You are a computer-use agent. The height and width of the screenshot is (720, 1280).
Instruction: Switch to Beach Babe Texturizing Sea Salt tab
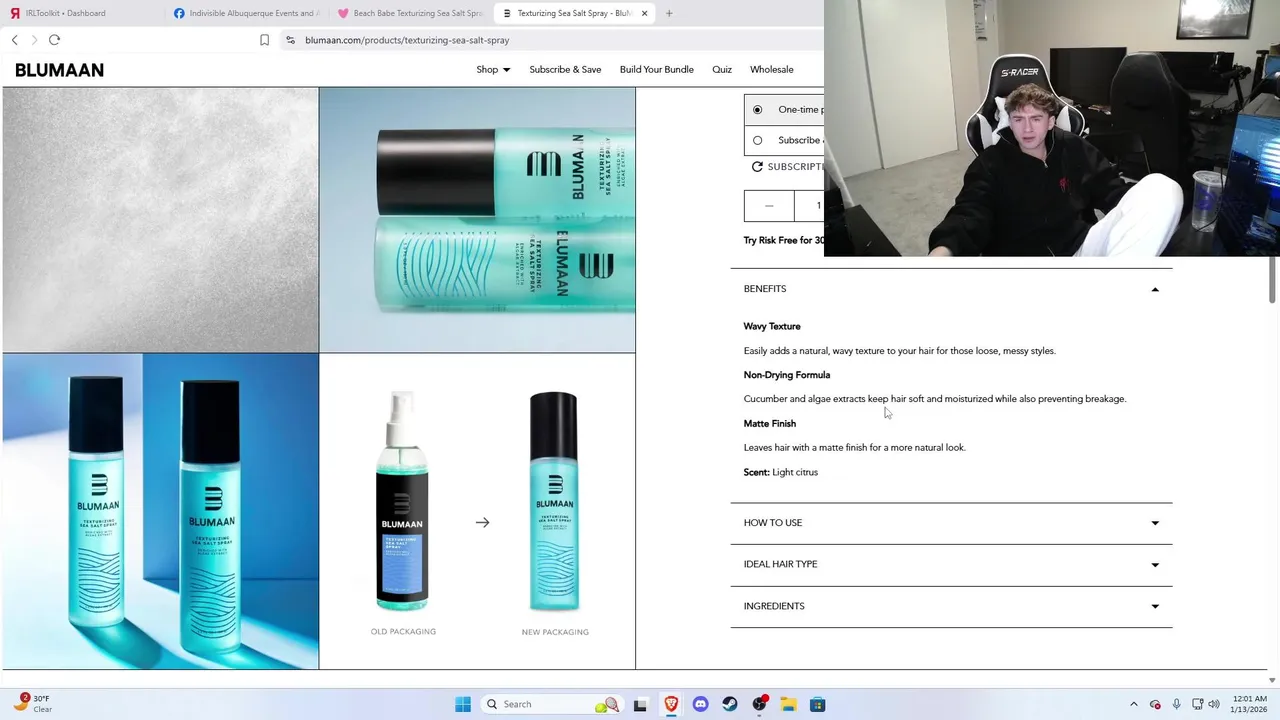(410, 13)
